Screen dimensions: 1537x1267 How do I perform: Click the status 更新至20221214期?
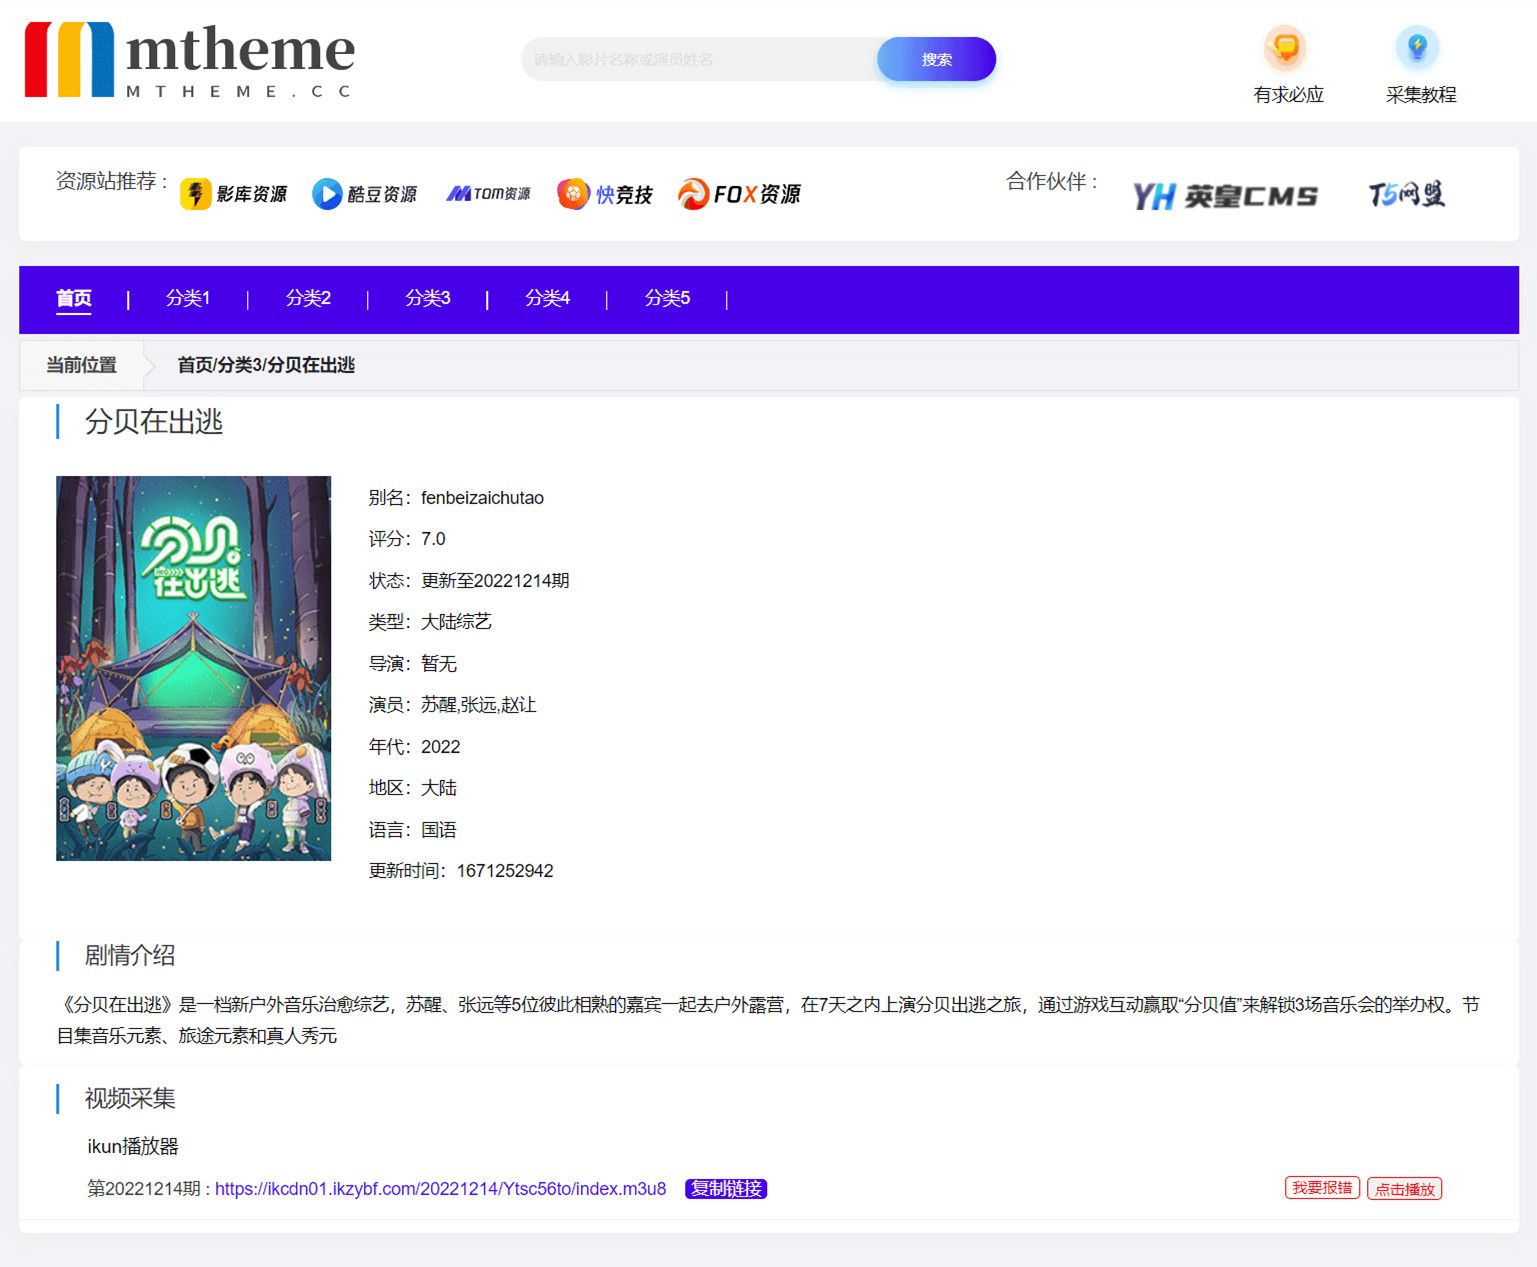click(x=495, y=581)
